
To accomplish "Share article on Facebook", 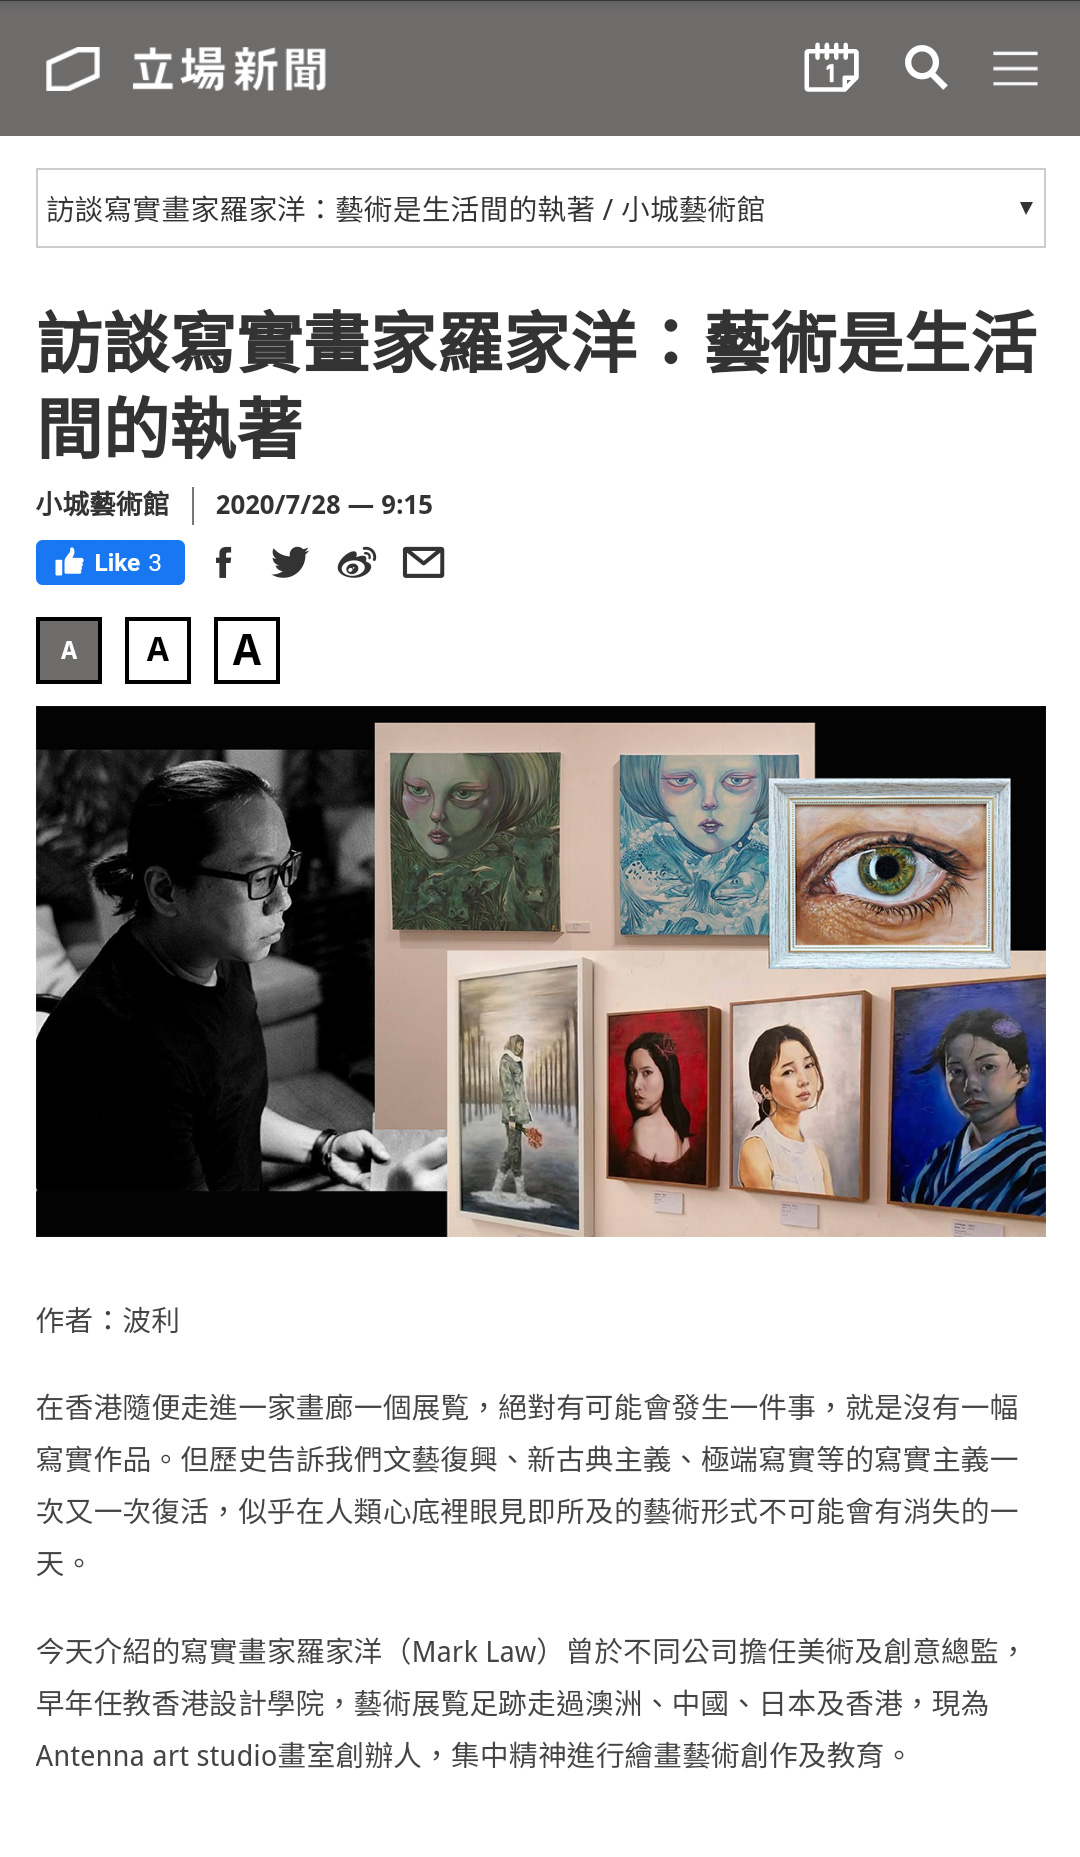I will [x=224, y=563].
